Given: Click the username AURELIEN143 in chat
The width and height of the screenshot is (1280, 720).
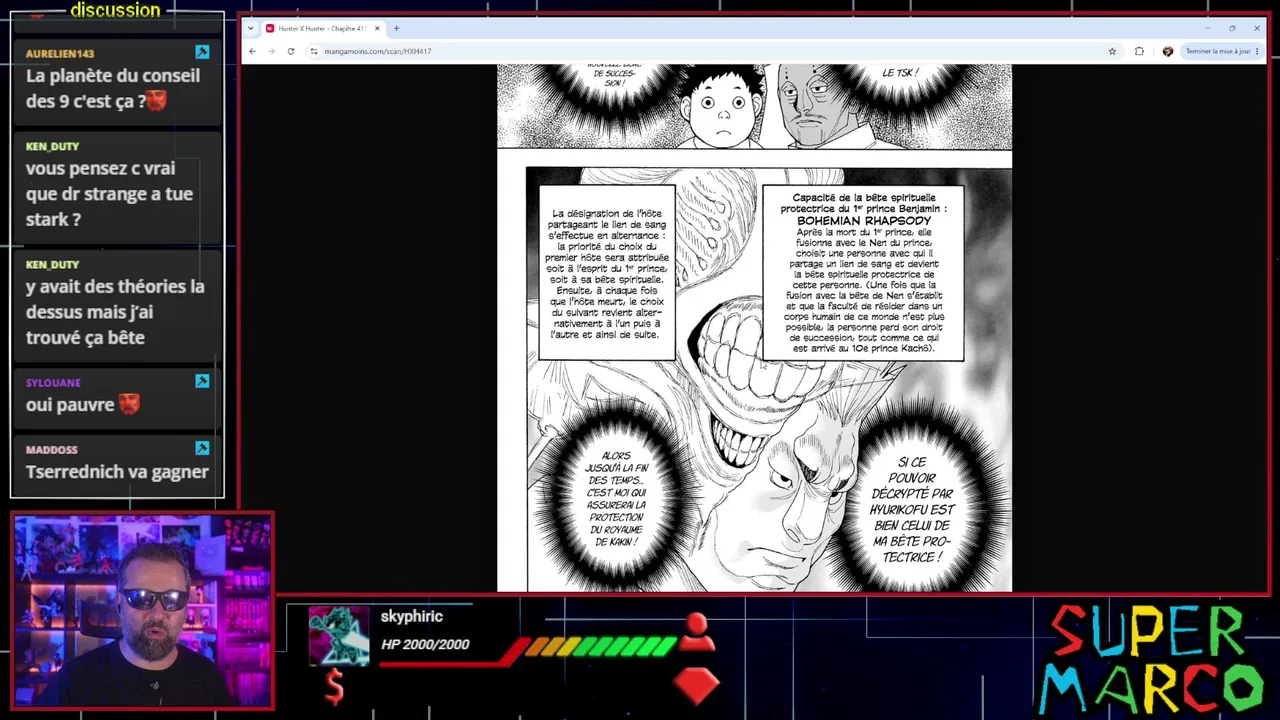Looking at the screenshot, I should (60, 53).
